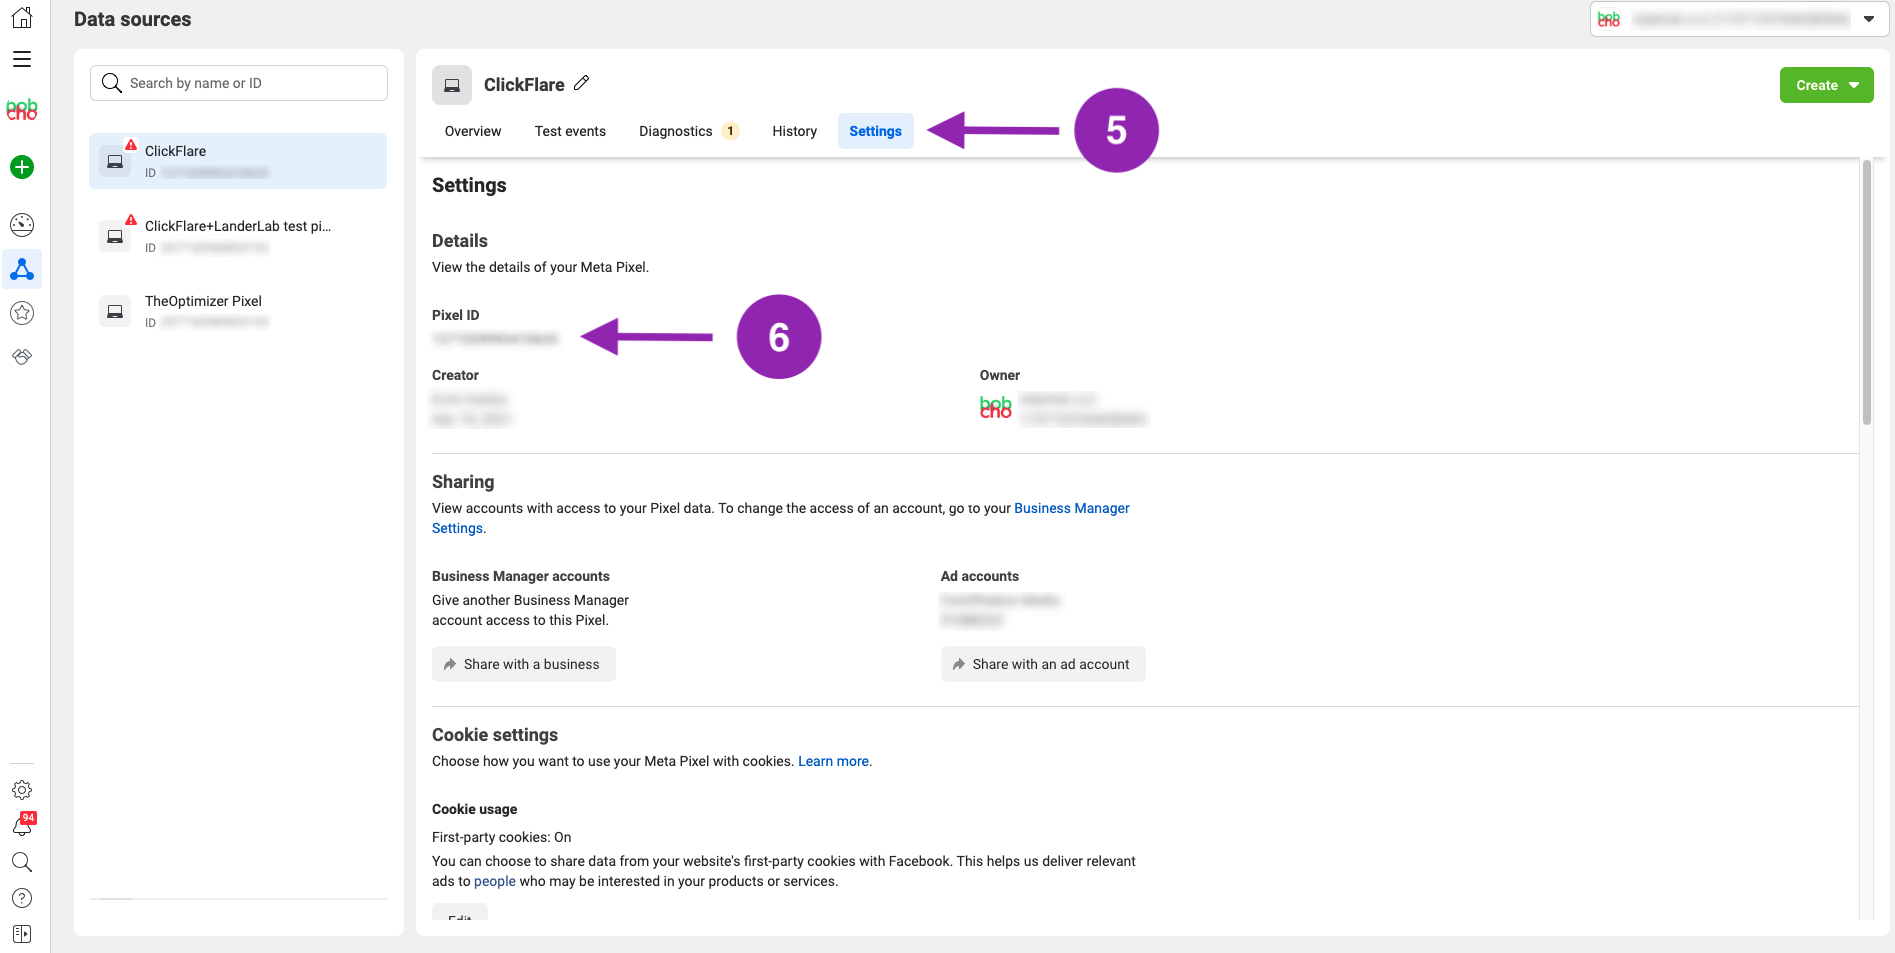
Task: Switch to the Overview tab
Action: [x=473, y=131]
